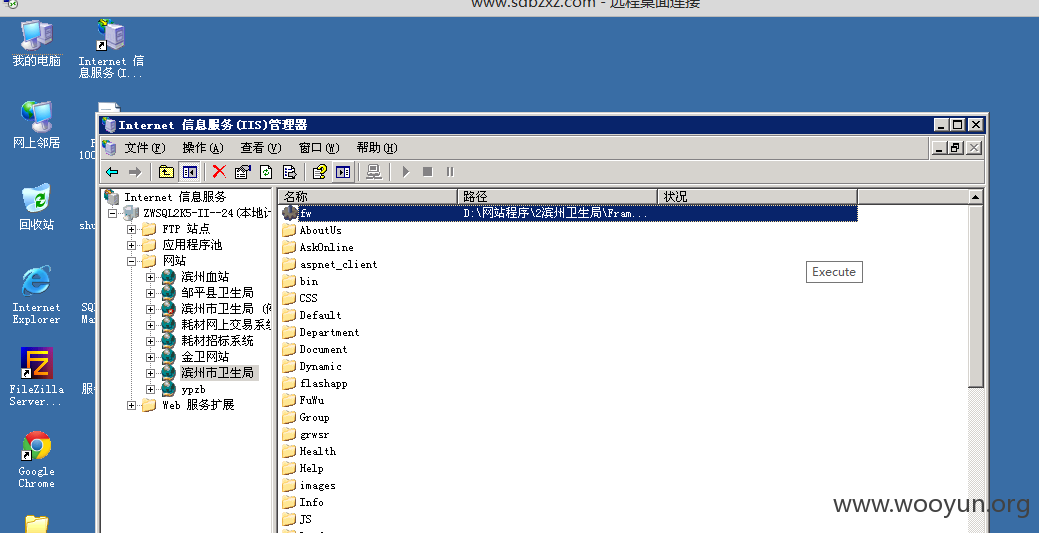Image resolution: width=1039 pixels, height=533 pixels.
Task: Launch Internet Explorer from desktop
Action: coord(36,295)
